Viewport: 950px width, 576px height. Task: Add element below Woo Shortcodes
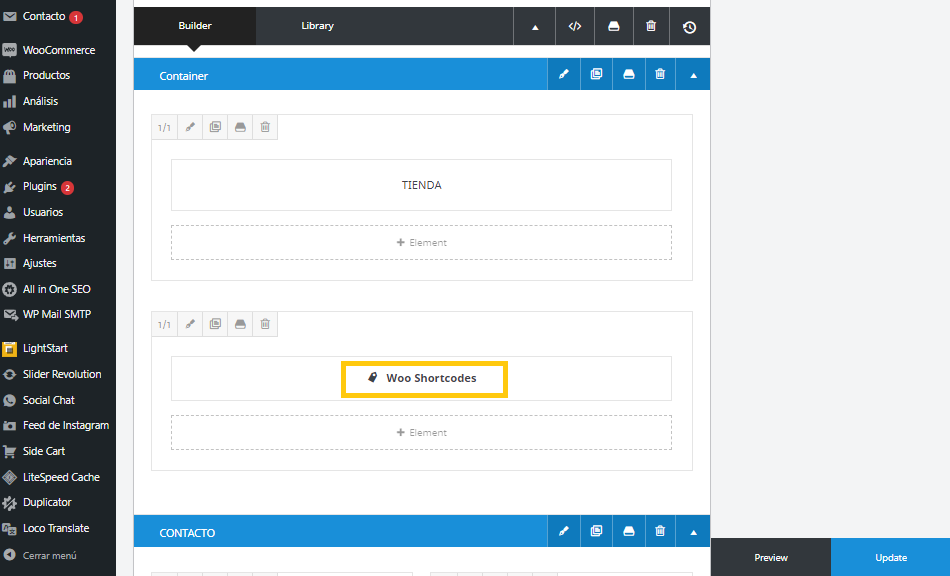pos(421,433)
